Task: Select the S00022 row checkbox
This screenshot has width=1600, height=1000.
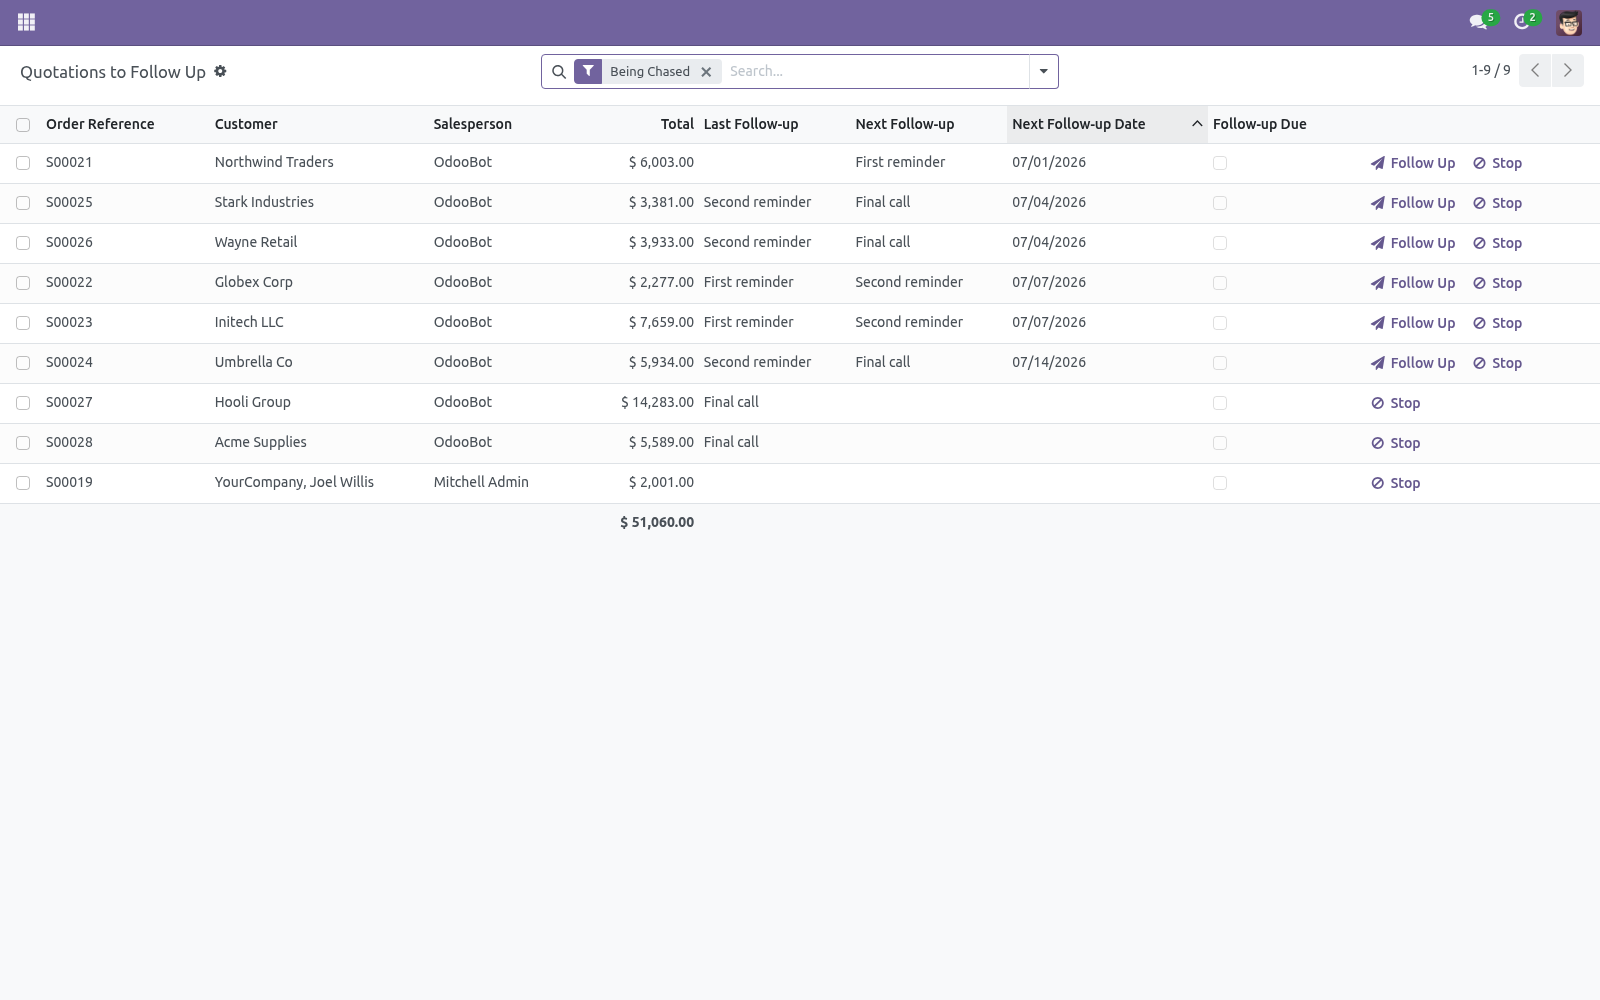Action: tap(23, 283)
